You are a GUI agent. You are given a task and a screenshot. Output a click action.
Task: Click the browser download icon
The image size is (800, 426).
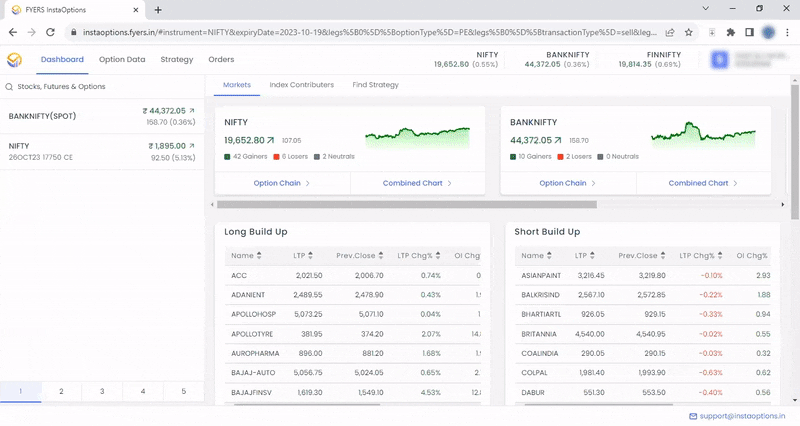coord(712,32)
